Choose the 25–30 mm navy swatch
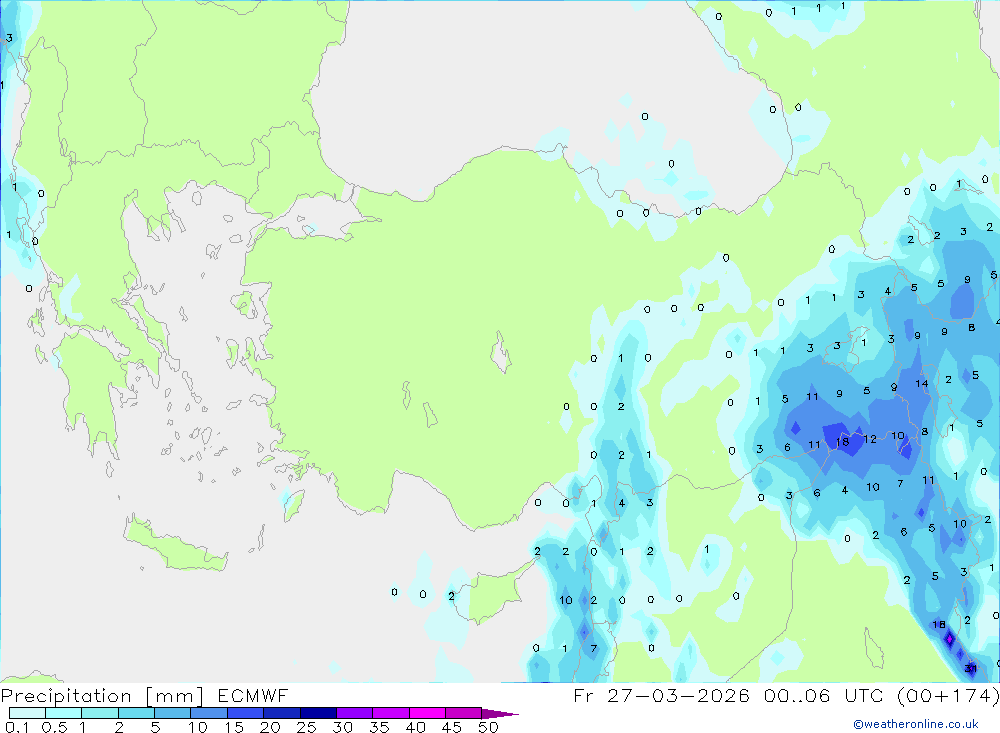 point(318,713)
